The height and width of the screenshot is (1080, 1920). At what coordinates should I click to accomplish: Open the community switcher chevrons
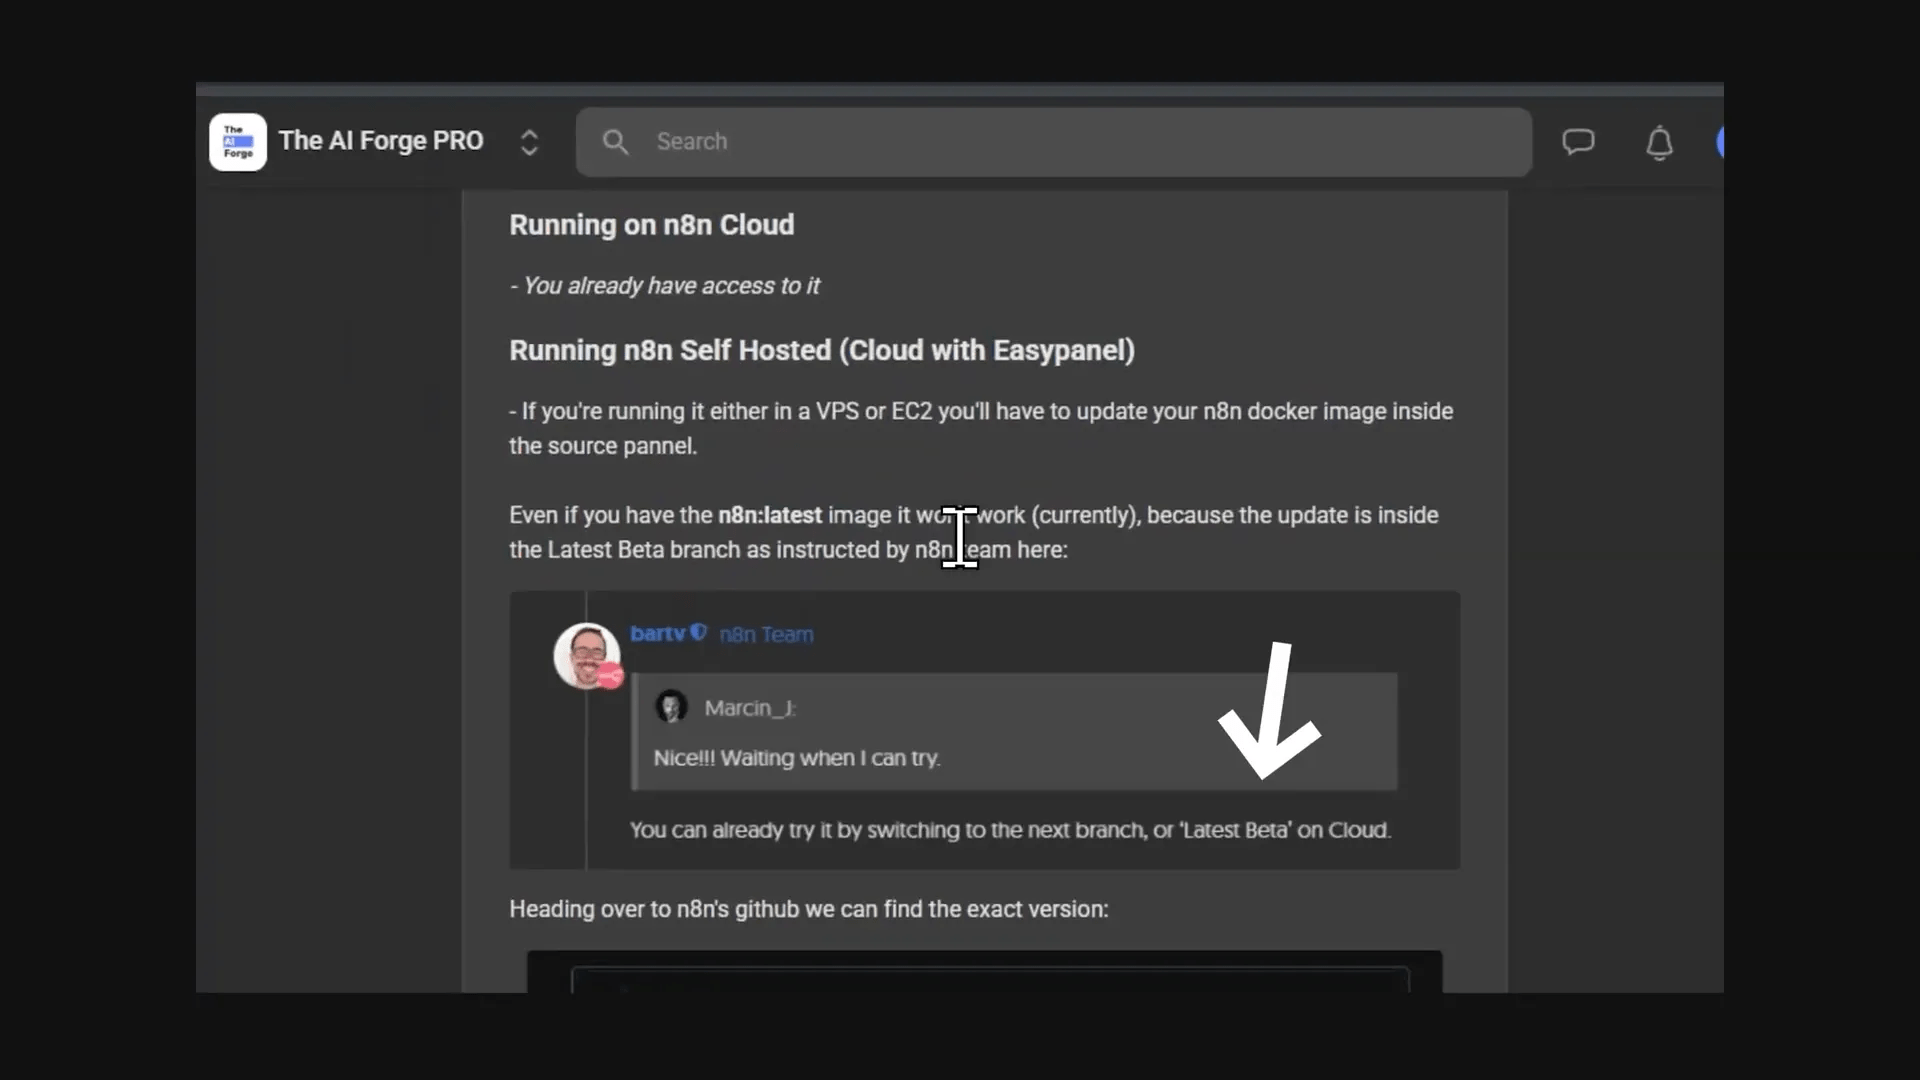click(529, 142)
